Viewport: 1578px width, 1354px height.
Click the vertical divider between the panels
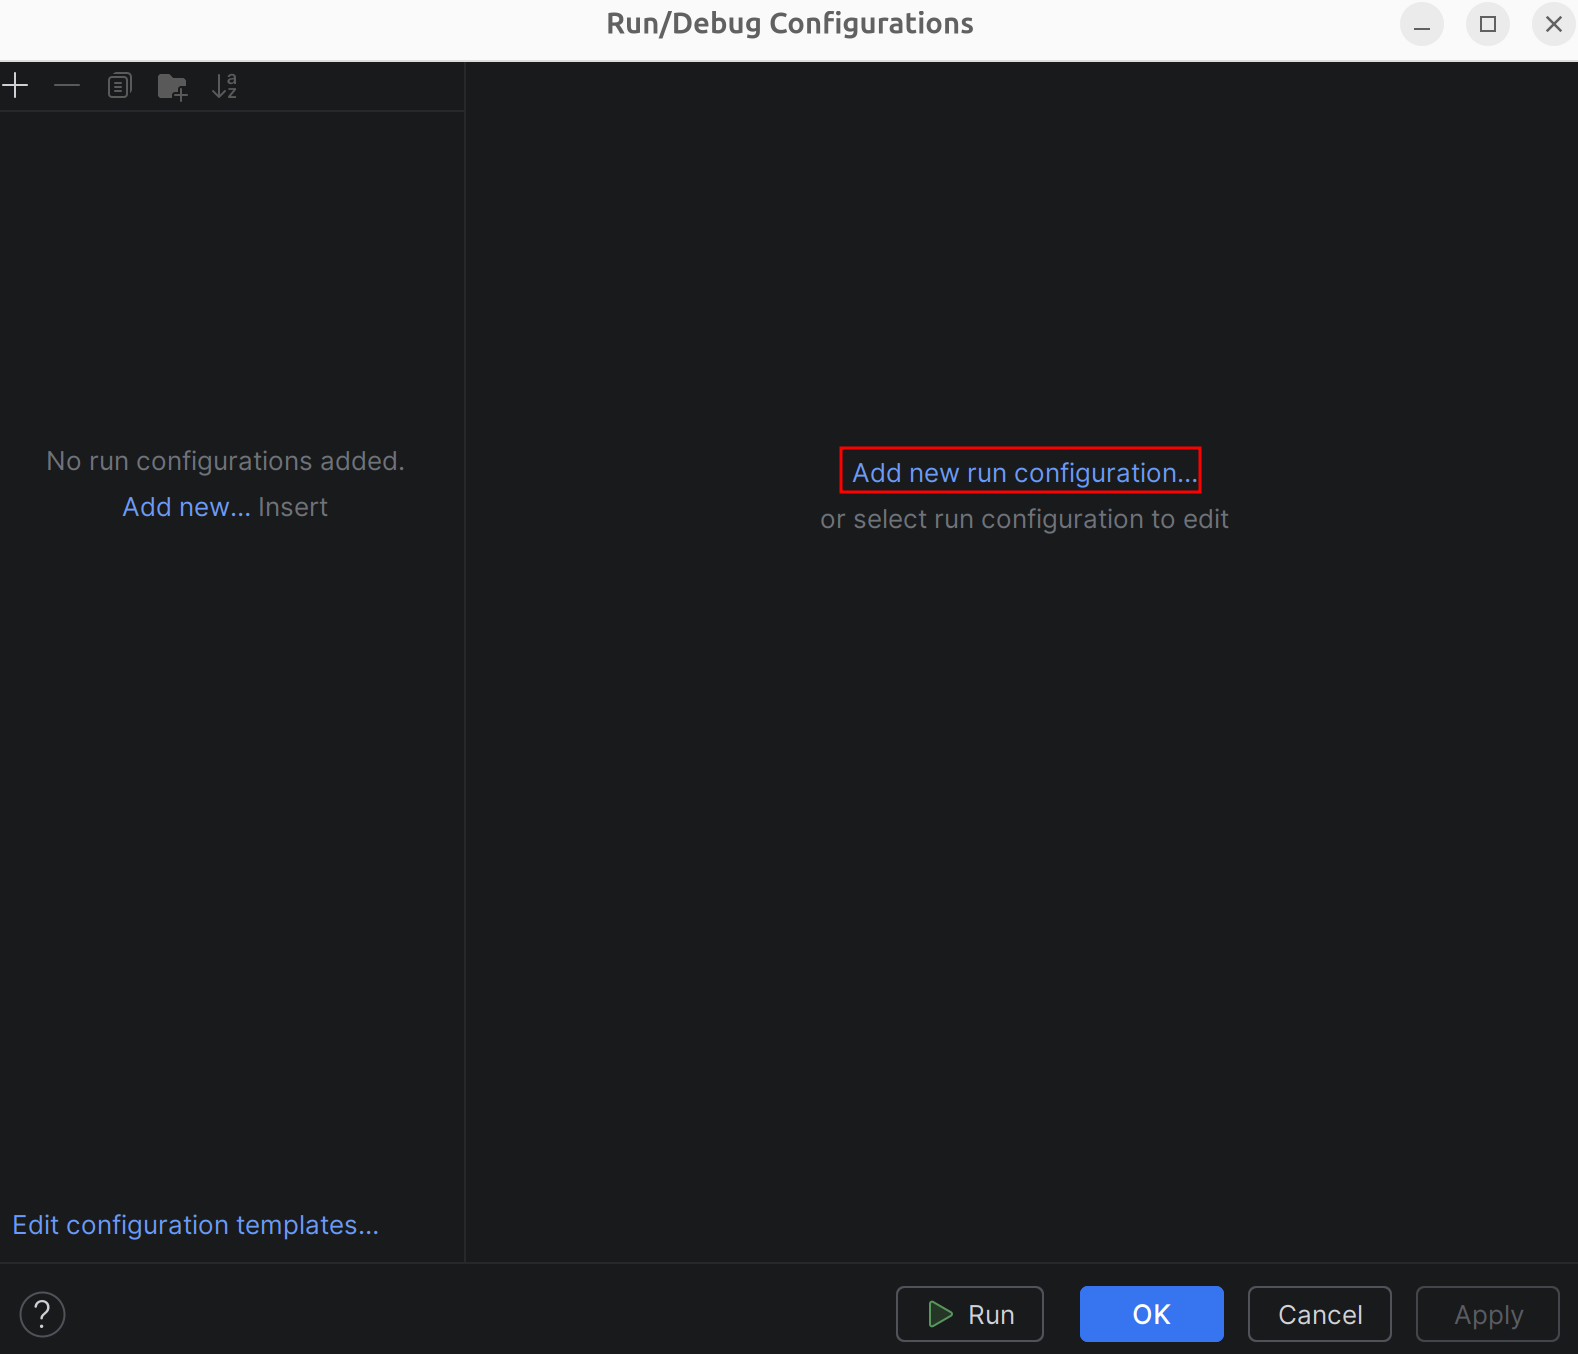[465, 660]
